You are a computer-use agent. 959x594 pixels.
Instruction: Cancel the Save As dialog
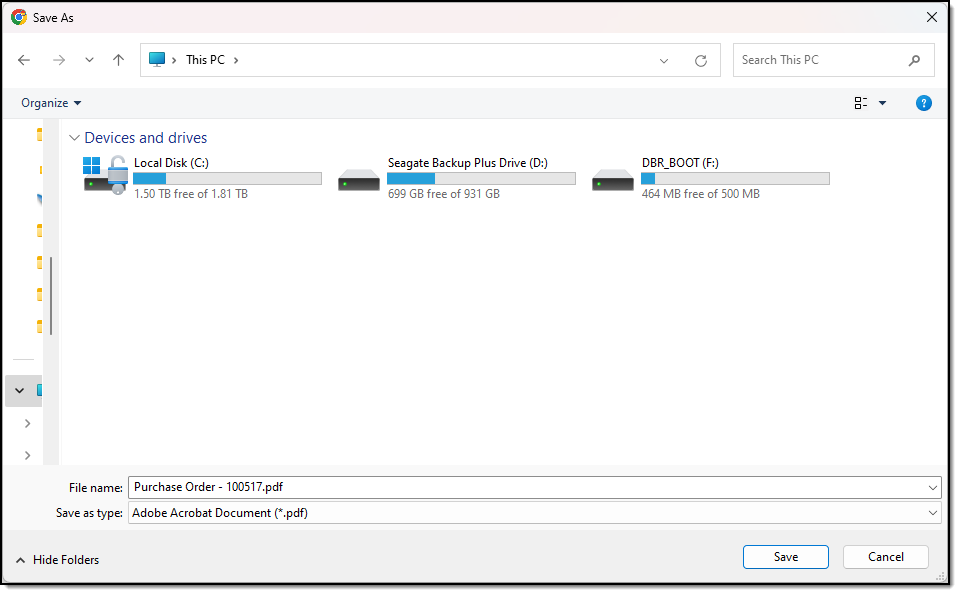coord(886,557)
